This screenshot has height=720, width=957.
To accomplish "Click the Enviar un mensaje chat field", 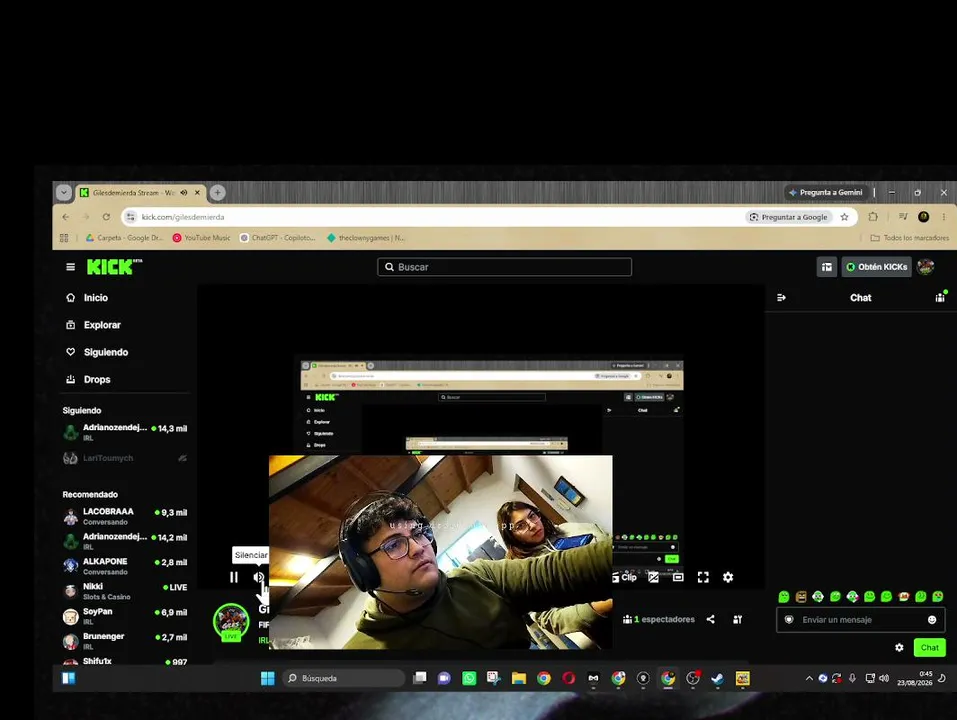I will (861, 620).
